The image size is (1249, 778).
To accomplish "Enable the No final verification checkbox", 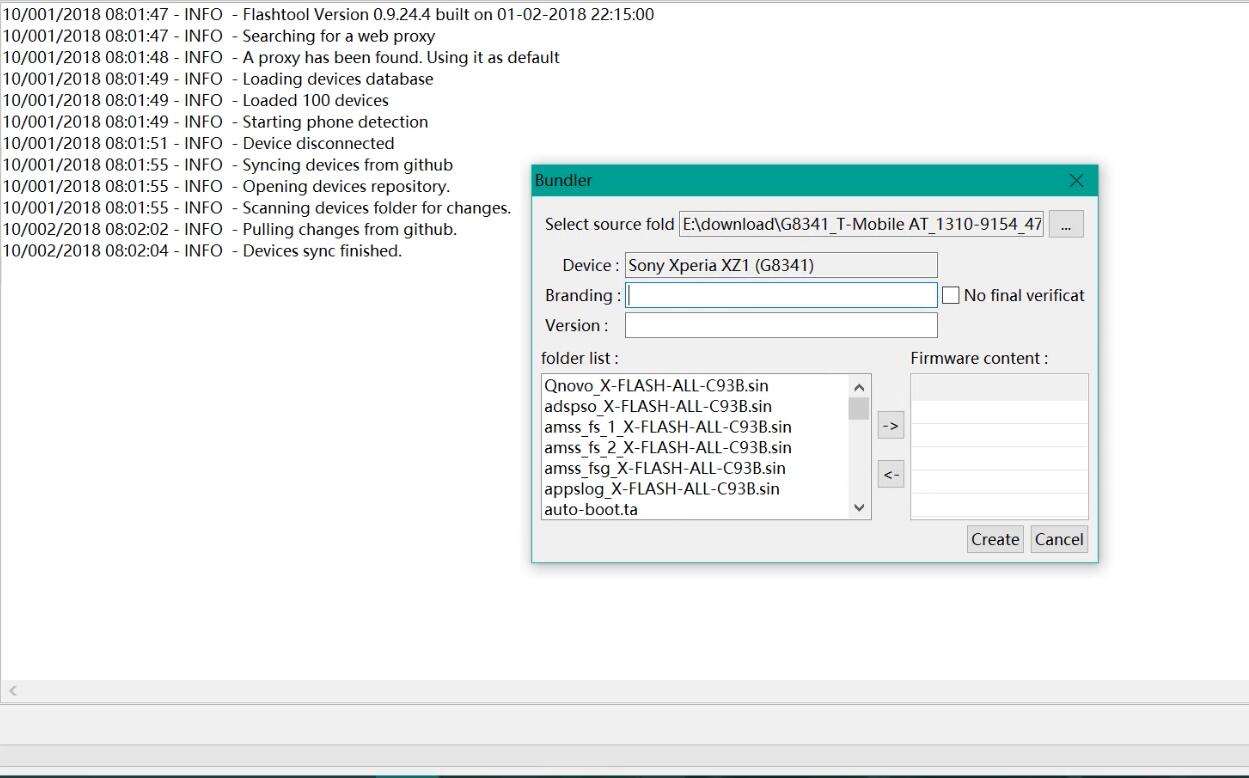I will [951, 295].
